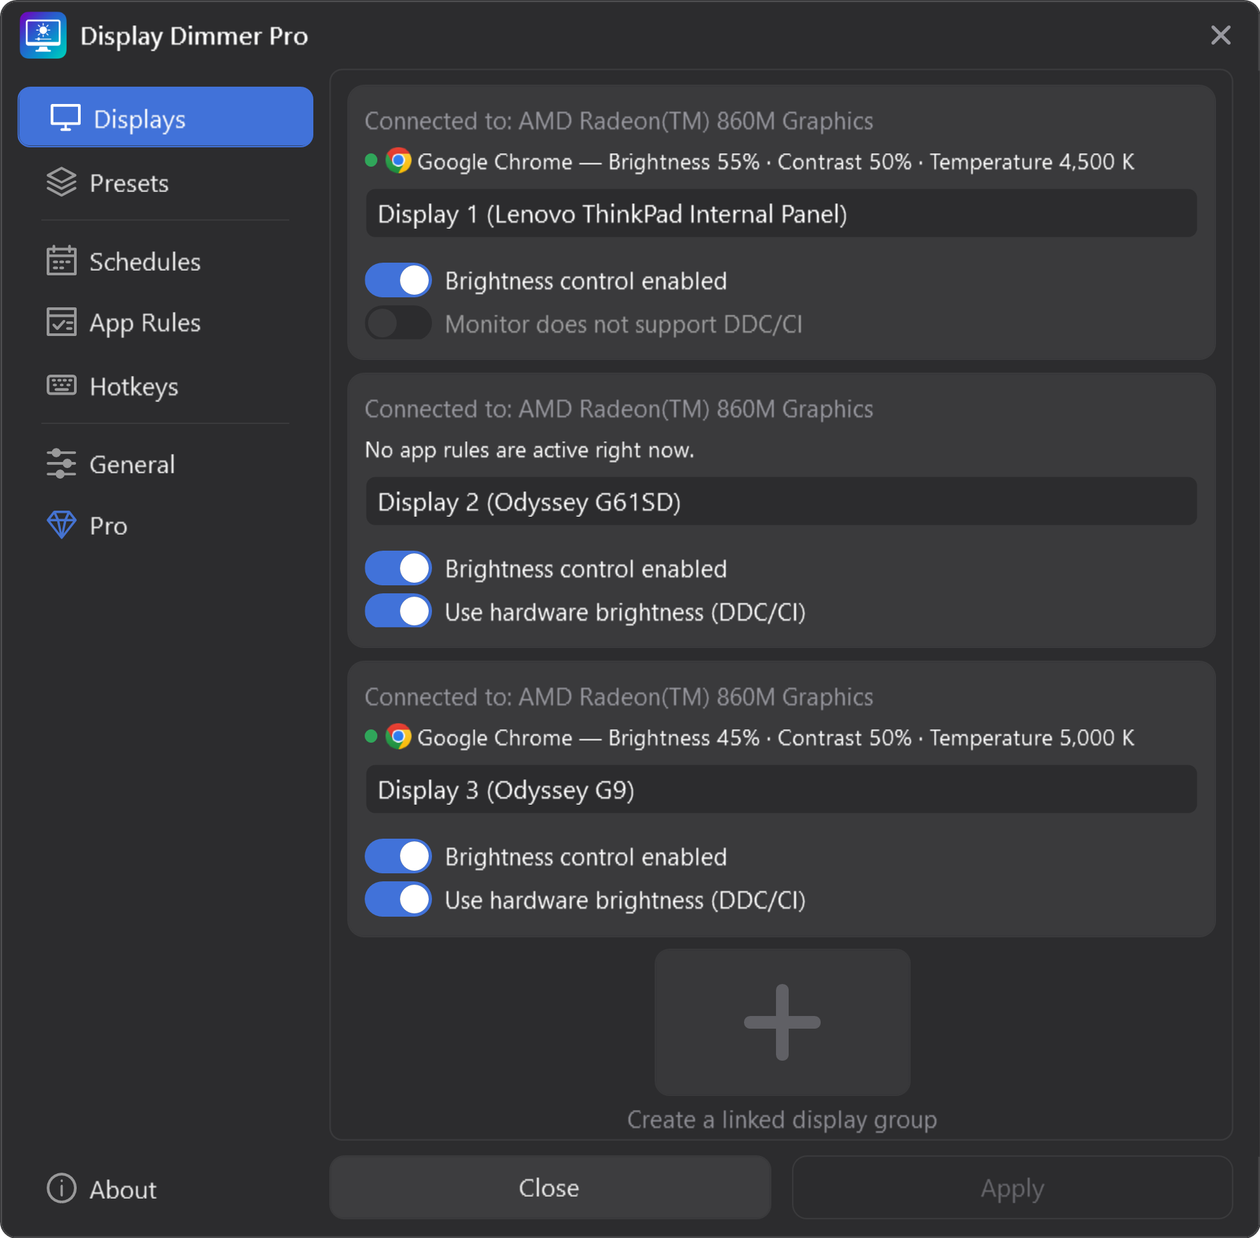This screenshot has width=1260, height=1238.
Task: Edit the Display 1 Lenovo ThinkPad name field
Action: [781, 213]
